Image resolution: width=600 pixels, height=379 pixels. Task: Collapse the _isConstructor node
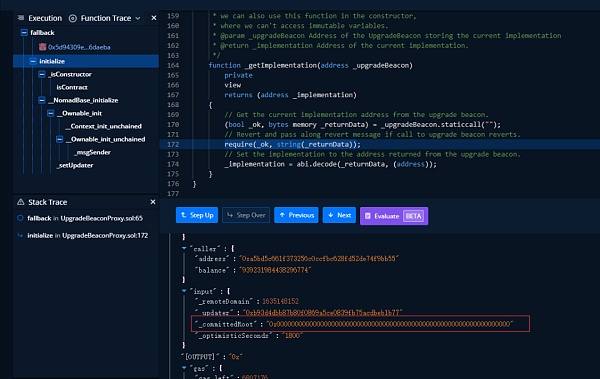pos(42,74)
